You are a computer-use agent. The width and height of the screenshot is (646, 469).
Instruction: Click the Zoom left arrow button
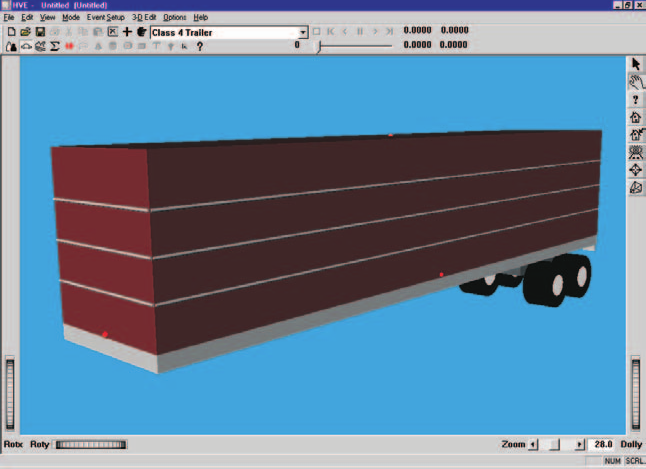click(x=533, y=444)
